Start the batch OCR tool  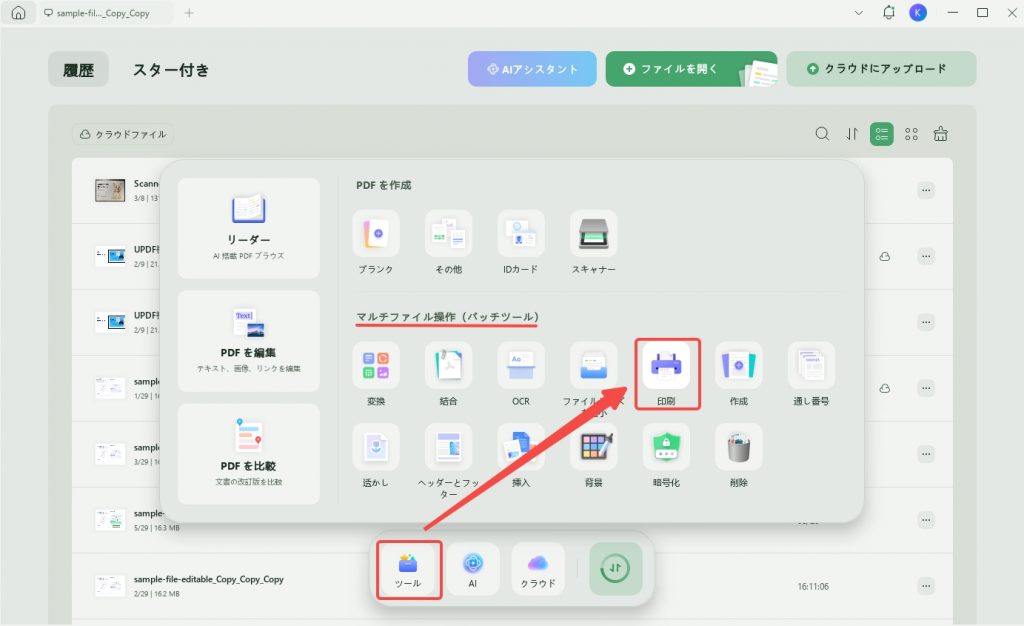click(x=520, y=366)
